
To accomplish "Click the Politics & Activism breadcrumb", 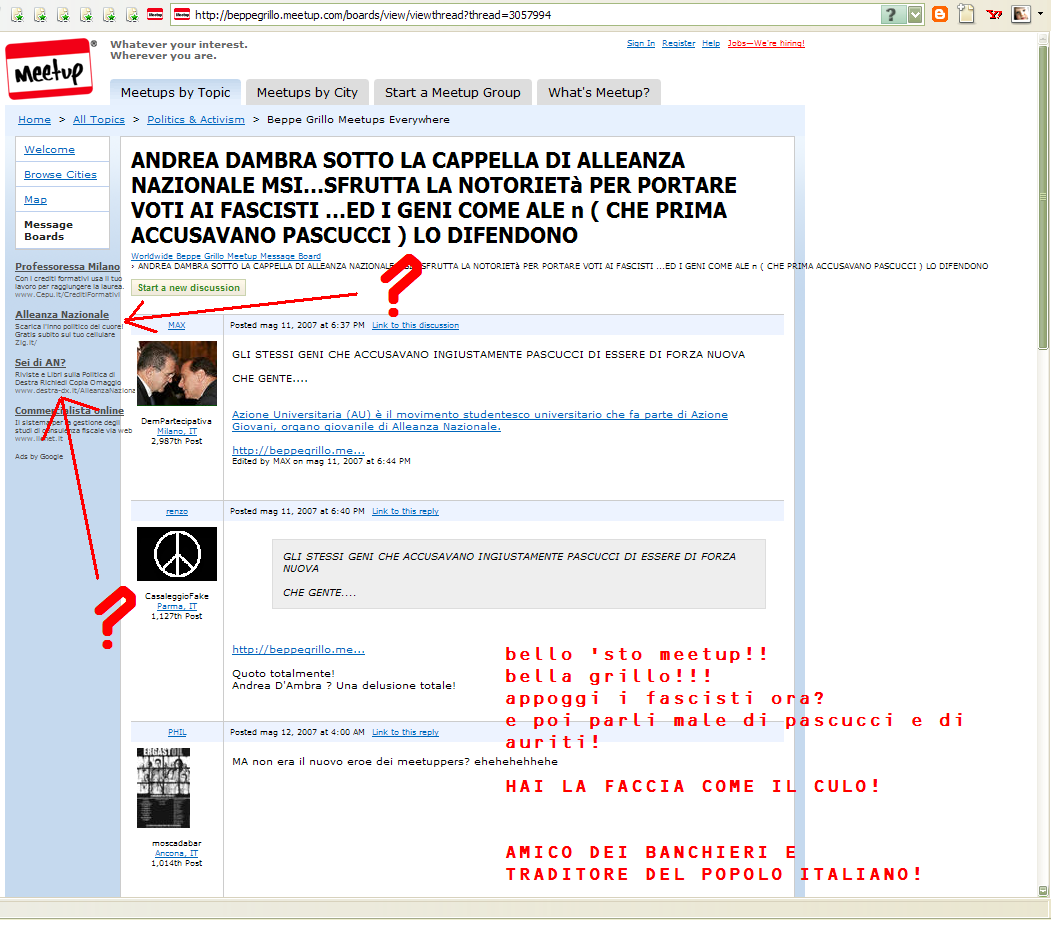I will tap(196, 119).
